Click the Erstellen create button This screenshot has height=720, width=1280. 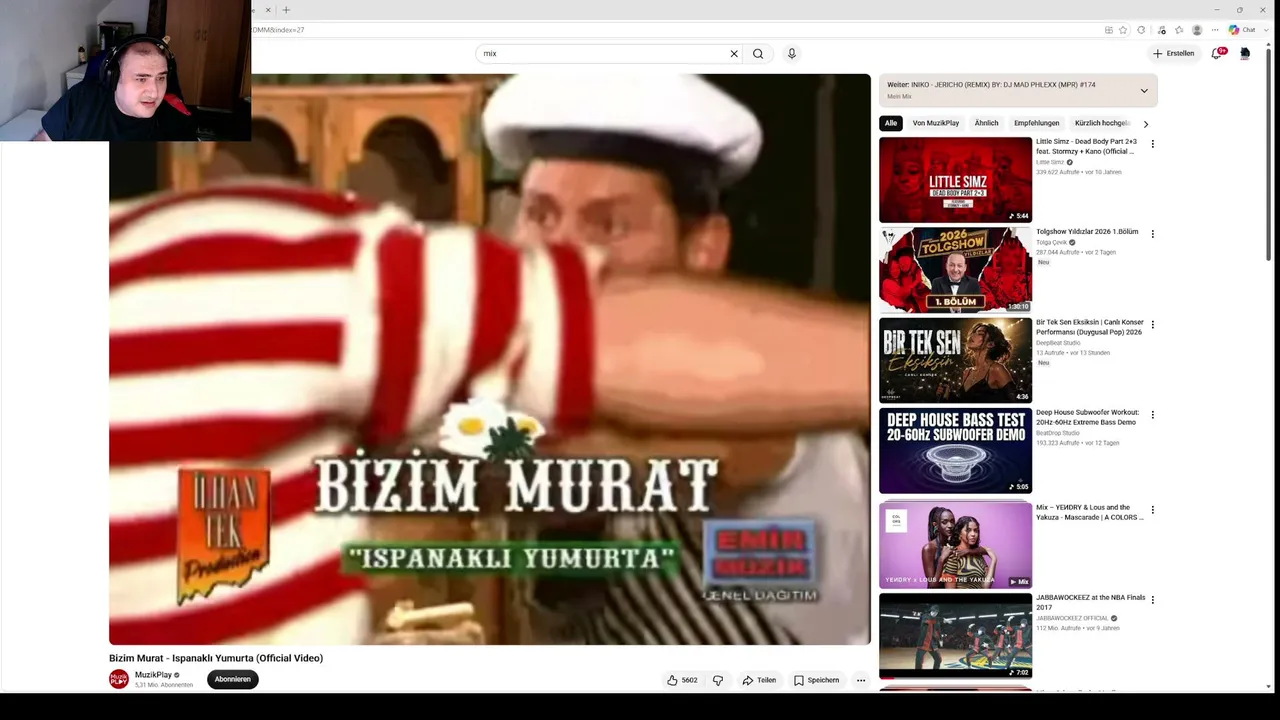1174,54
